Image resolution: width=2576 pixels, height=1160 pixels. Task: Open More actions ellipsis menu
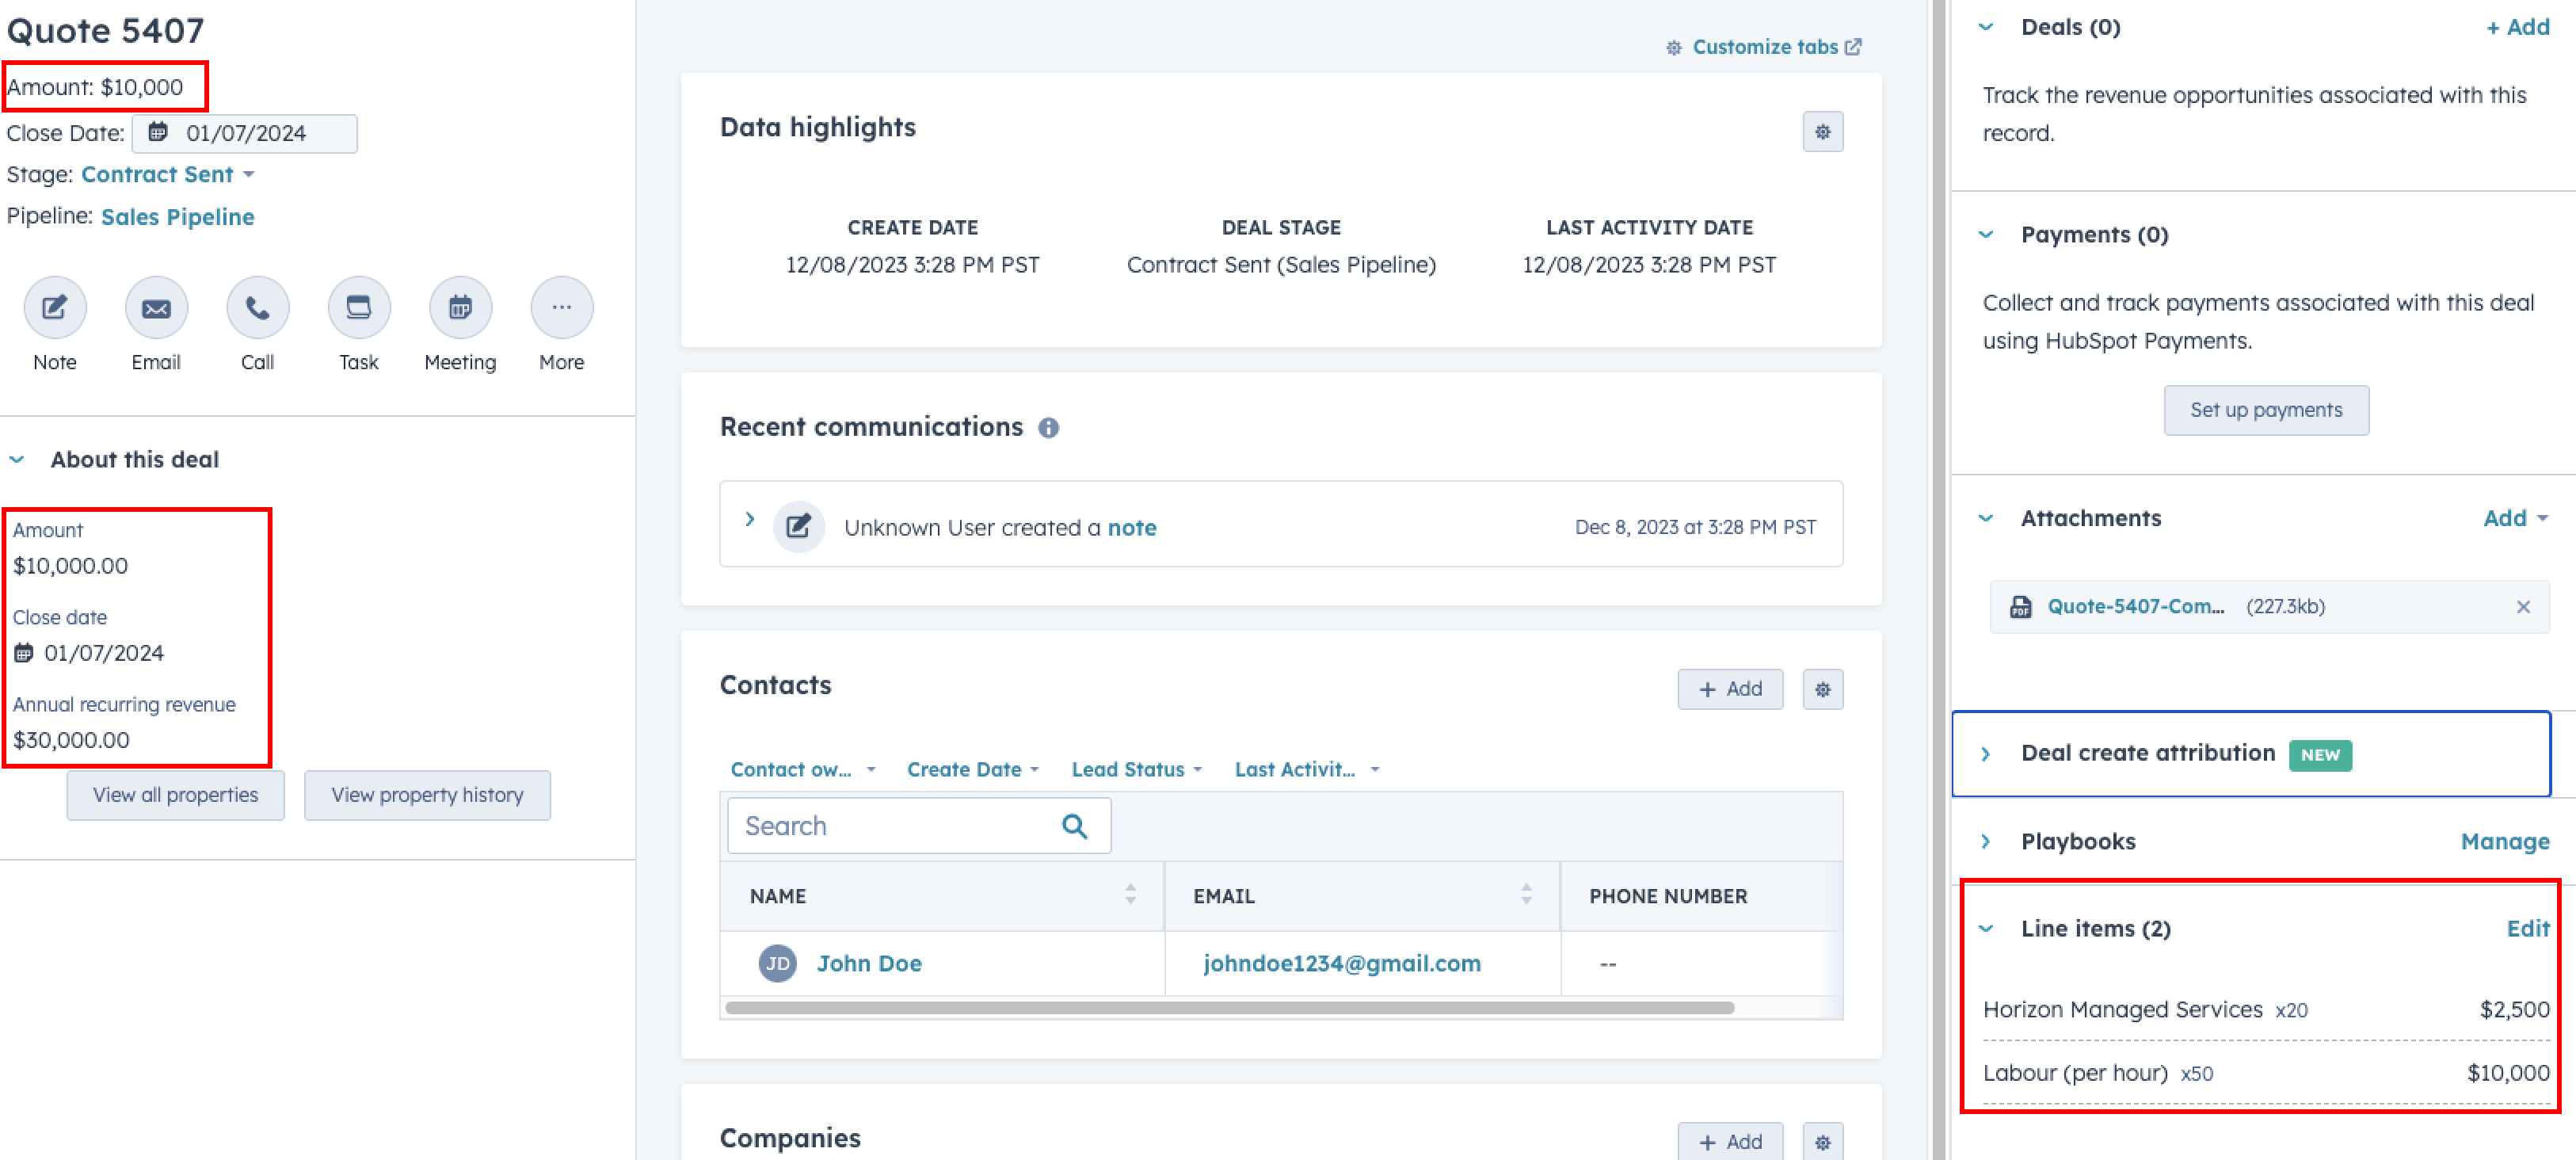pos(562,307)
